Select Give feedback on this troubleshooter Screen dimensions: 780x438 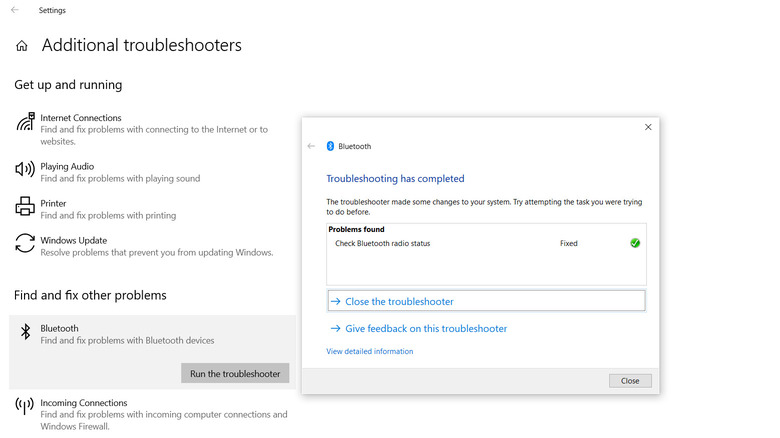click(426, 328)
